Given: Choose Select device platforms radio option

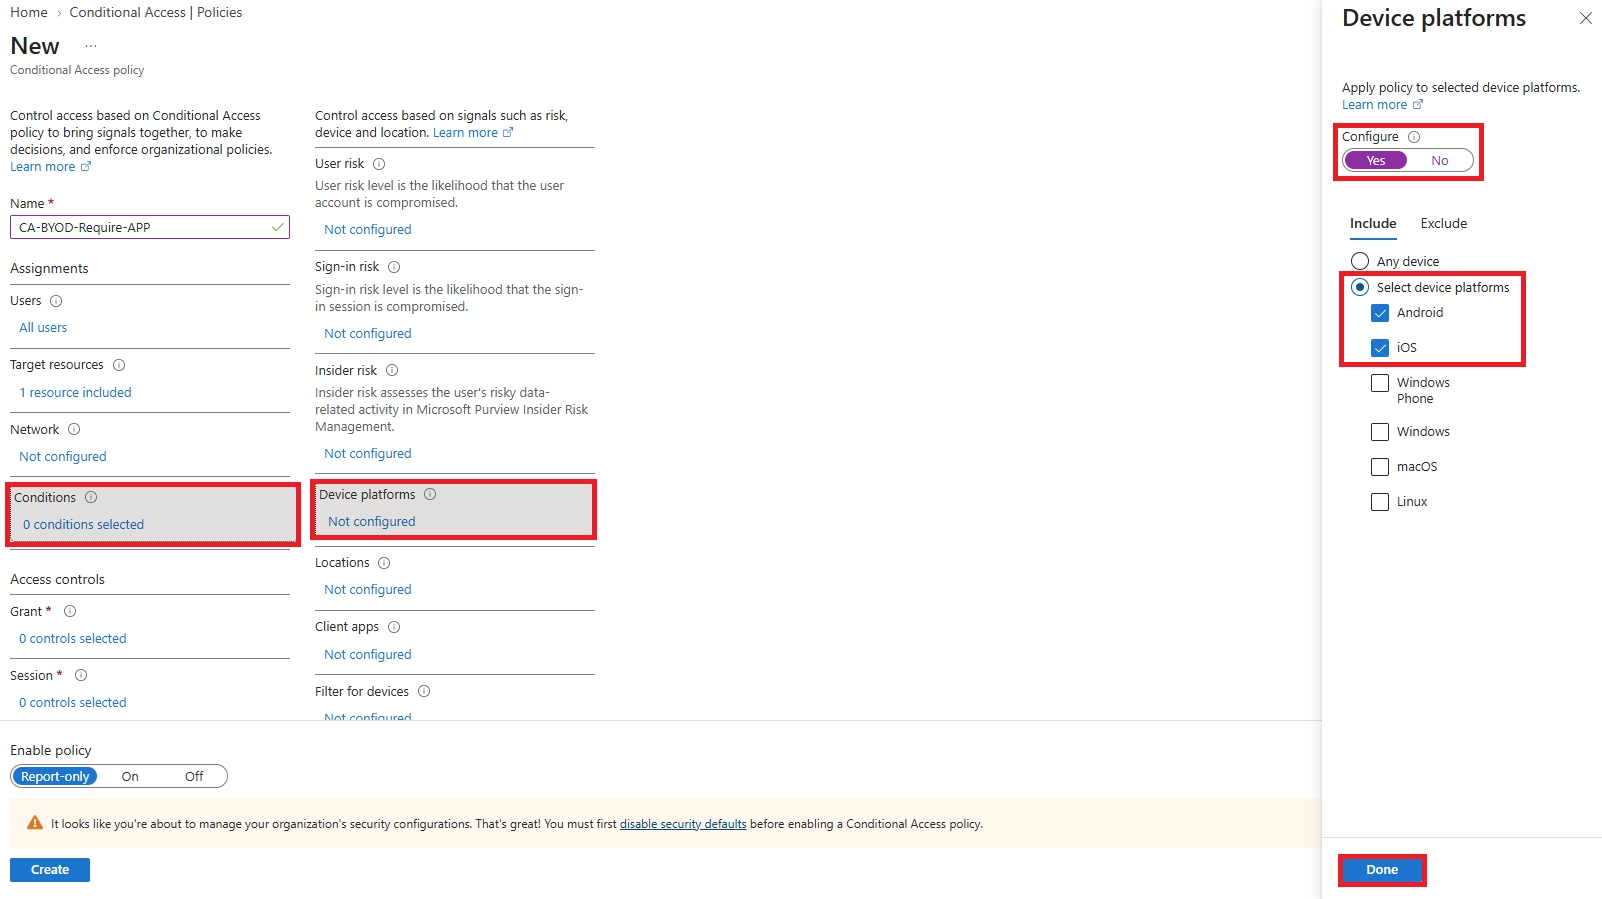Looking at the screenshot, I should 1360,287.
